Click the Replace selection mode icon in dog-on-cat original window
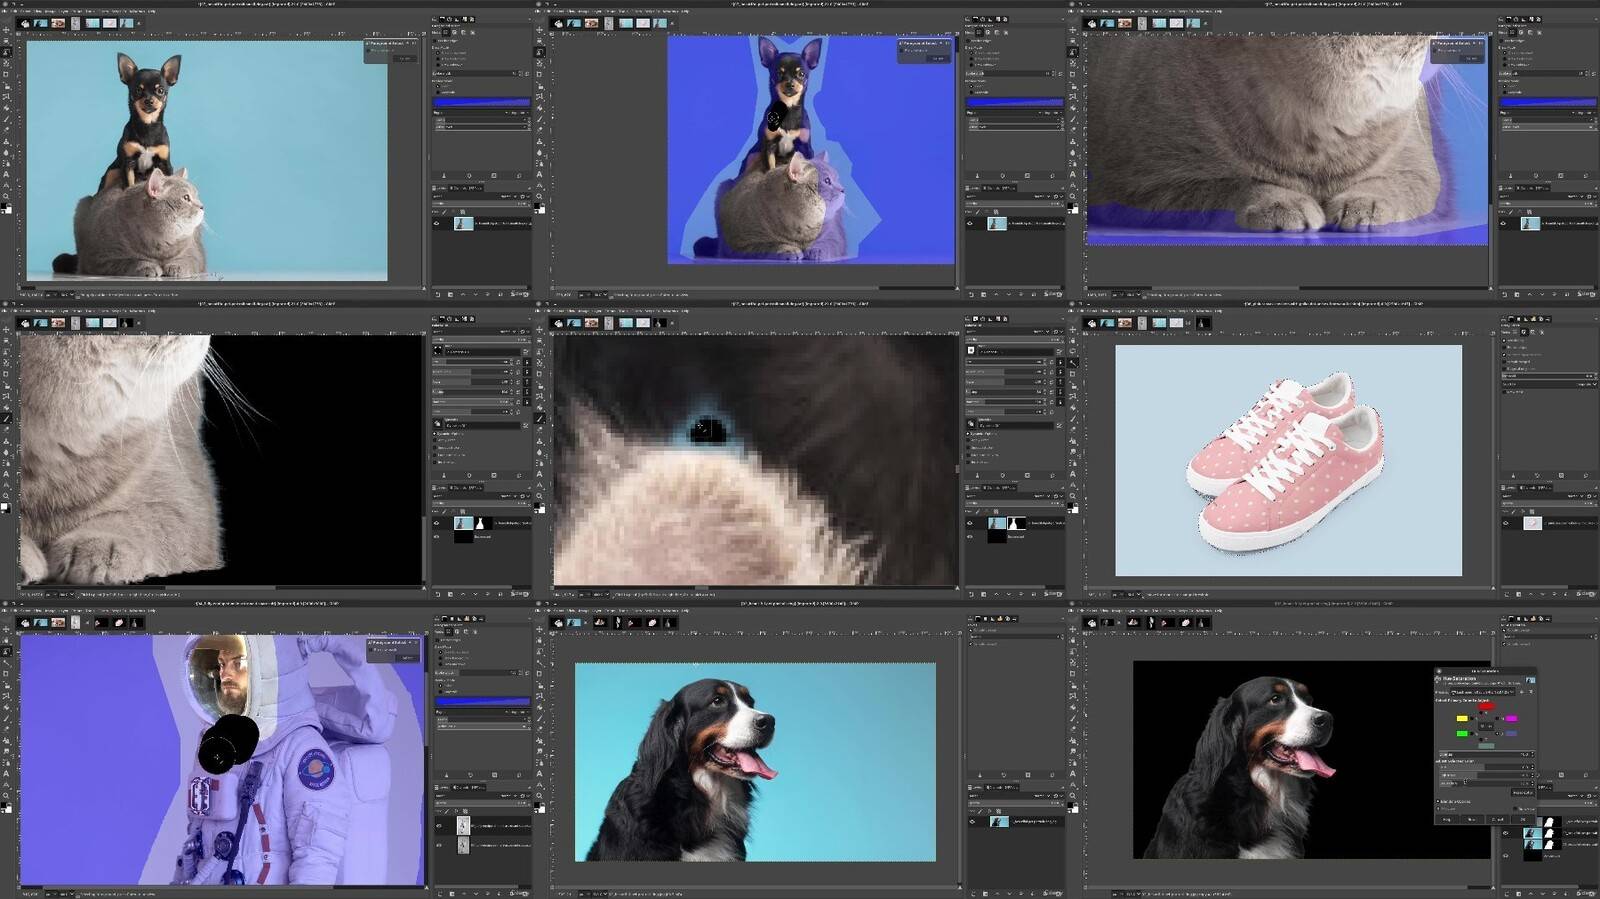 coord(445,32)
